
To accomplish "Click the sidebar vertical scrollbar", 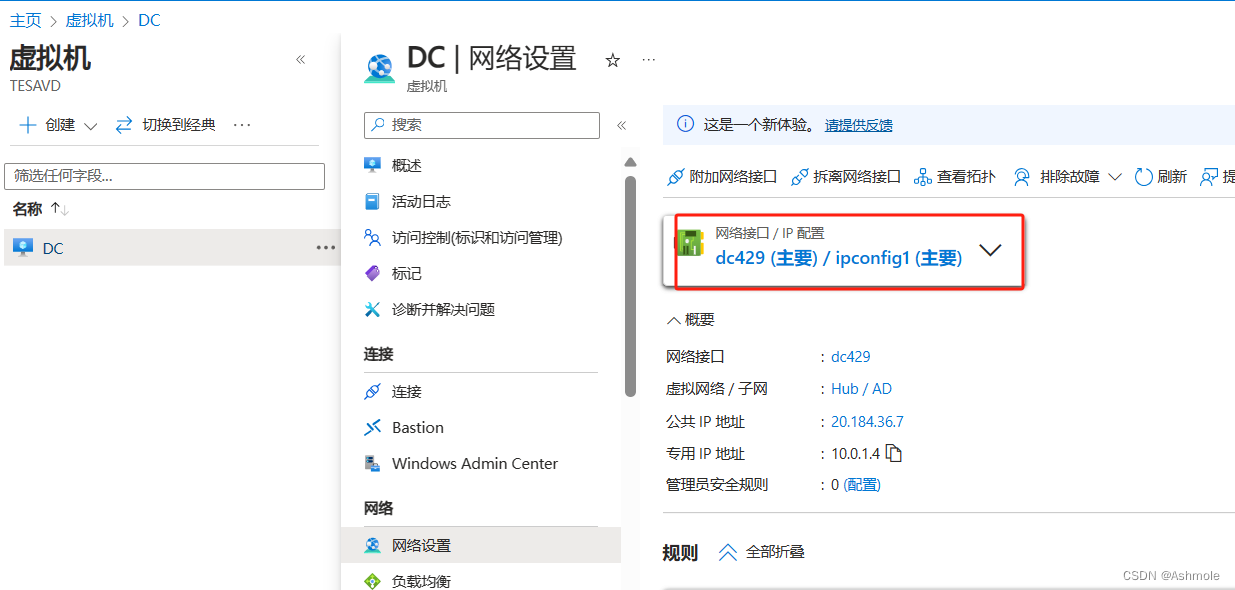I will coord(630,285).
